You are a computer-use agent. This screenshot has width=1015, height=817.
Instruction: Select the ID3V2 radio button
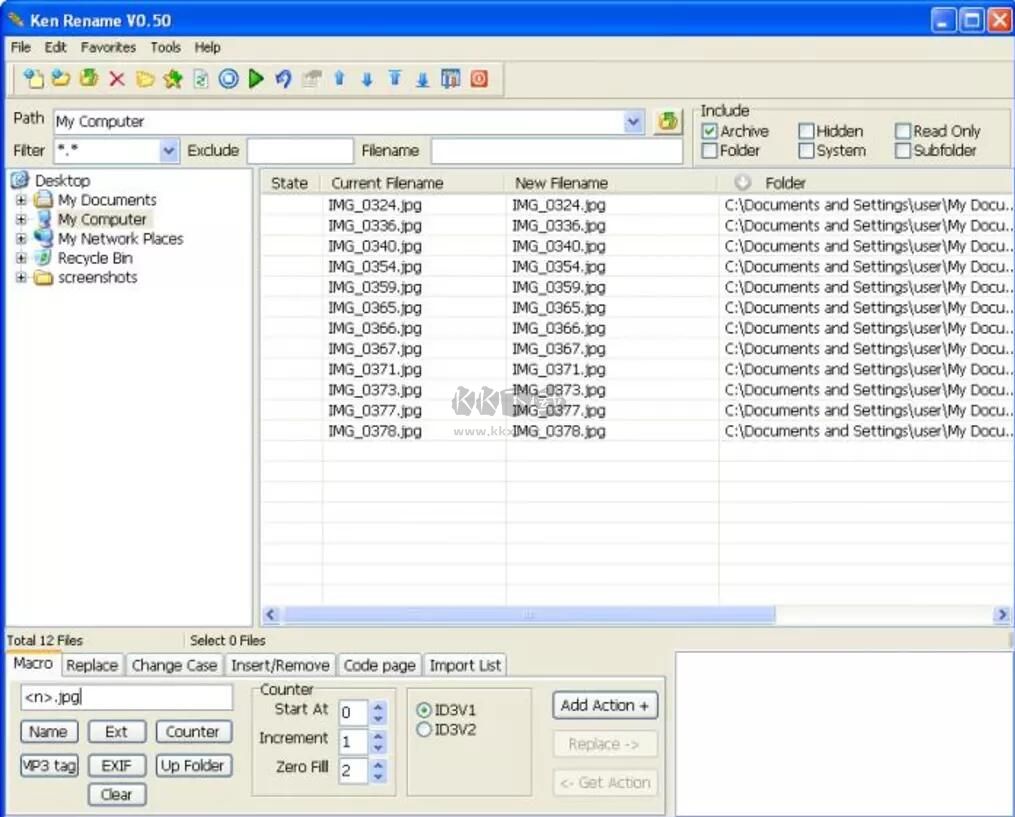425,729
